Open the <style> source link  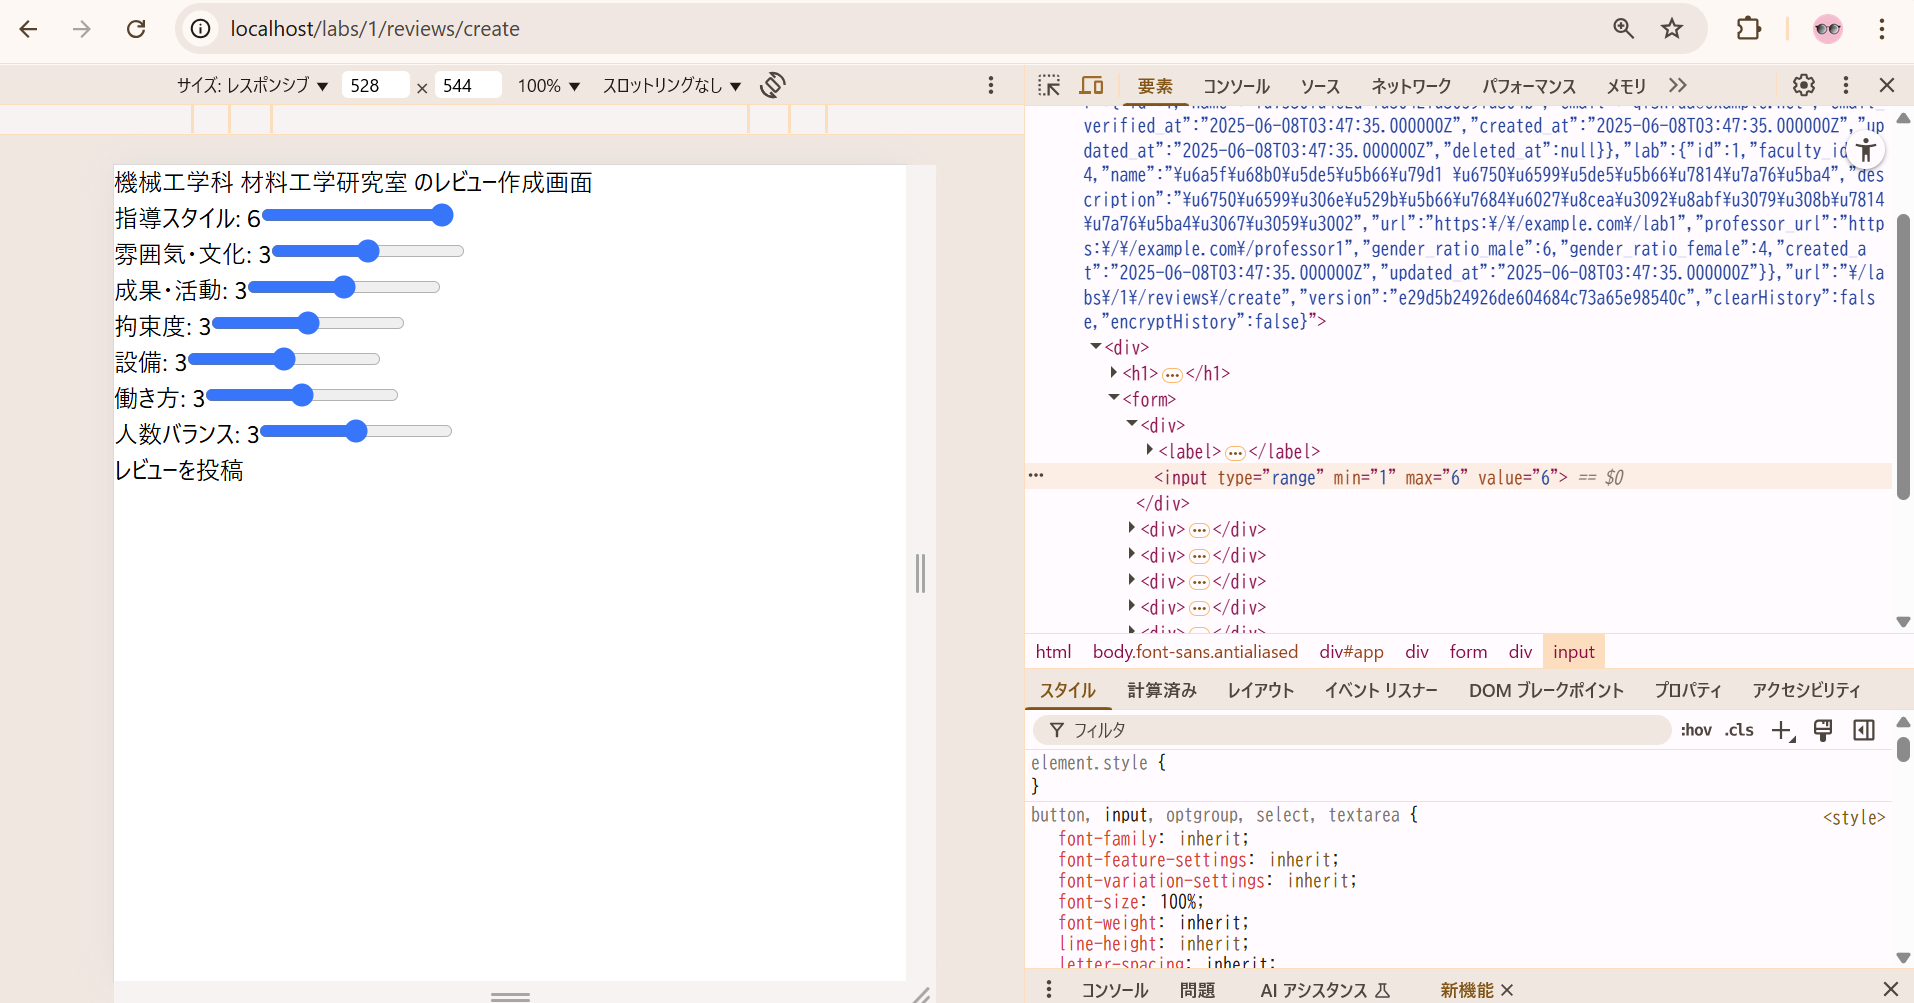[1853, 818]
